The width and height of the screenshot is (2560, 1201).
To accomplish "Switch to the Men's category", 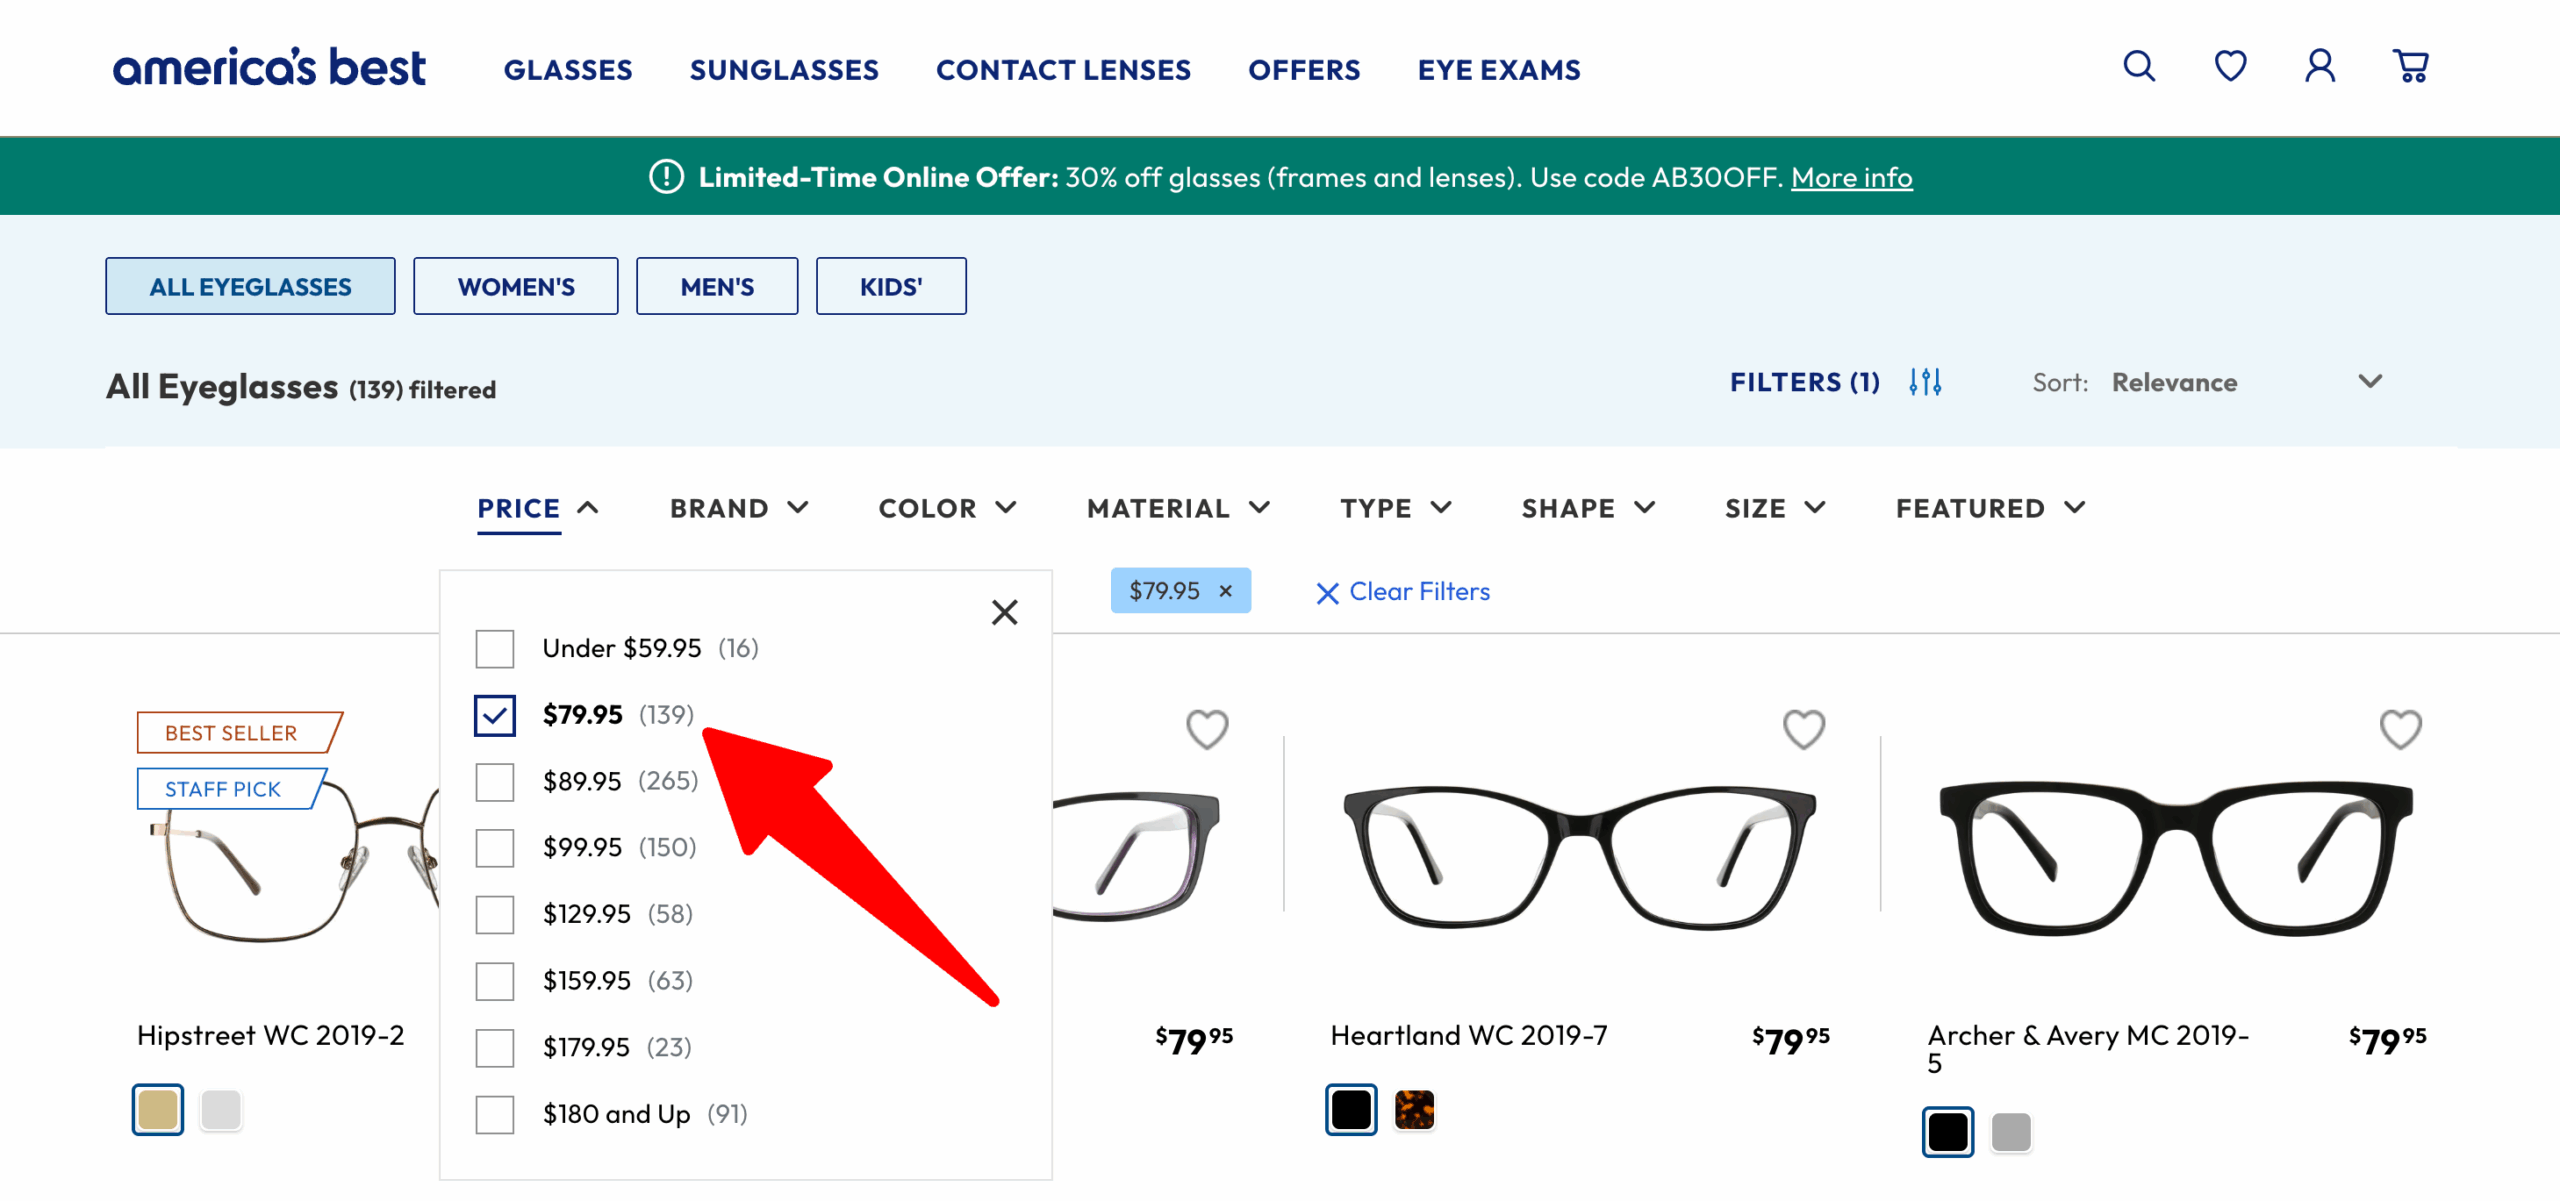I will [717, 286].
